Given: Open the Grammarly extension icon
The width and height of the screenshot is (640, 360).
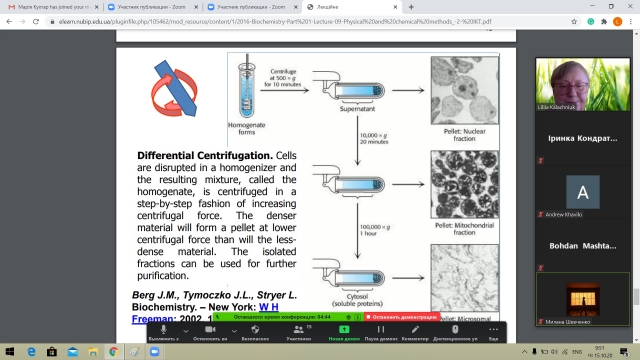Looking at the screenshot, I should [x=591, y=22].
